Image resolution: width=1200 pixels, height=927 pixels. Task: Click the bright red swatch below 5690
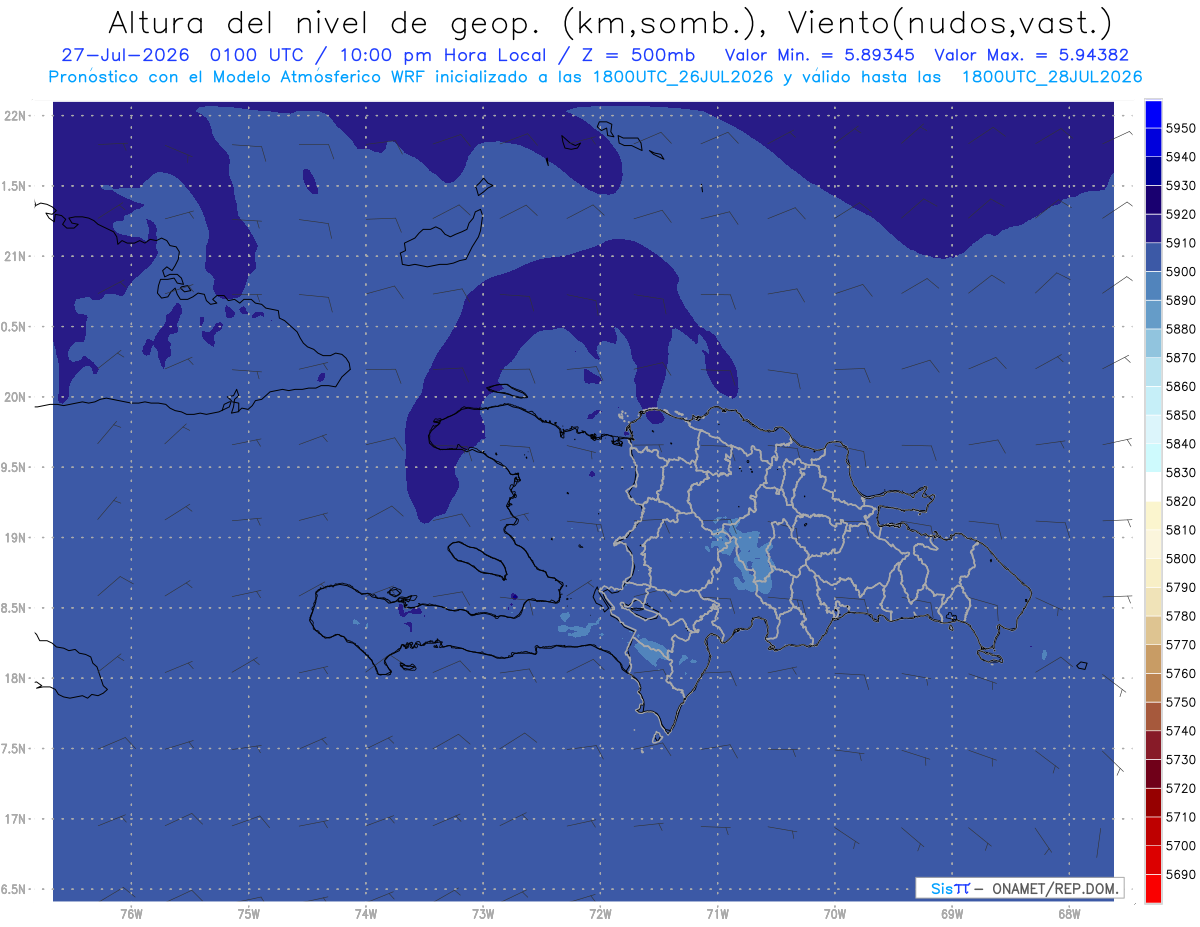(x=1152, y=888)
